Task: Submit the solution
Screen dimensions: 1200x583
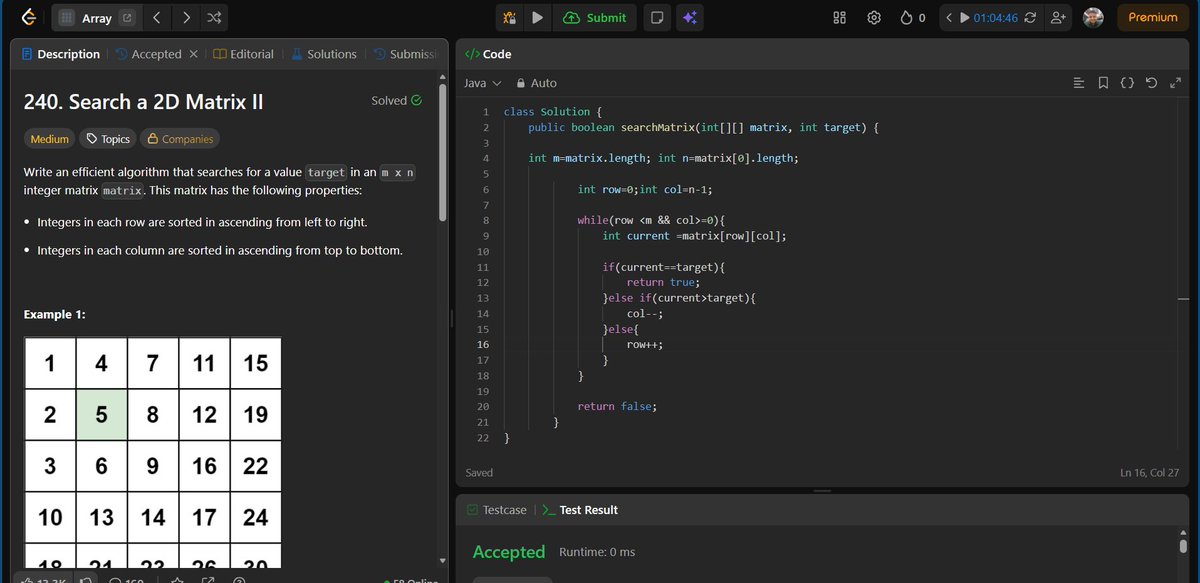Action: (595, 17)
